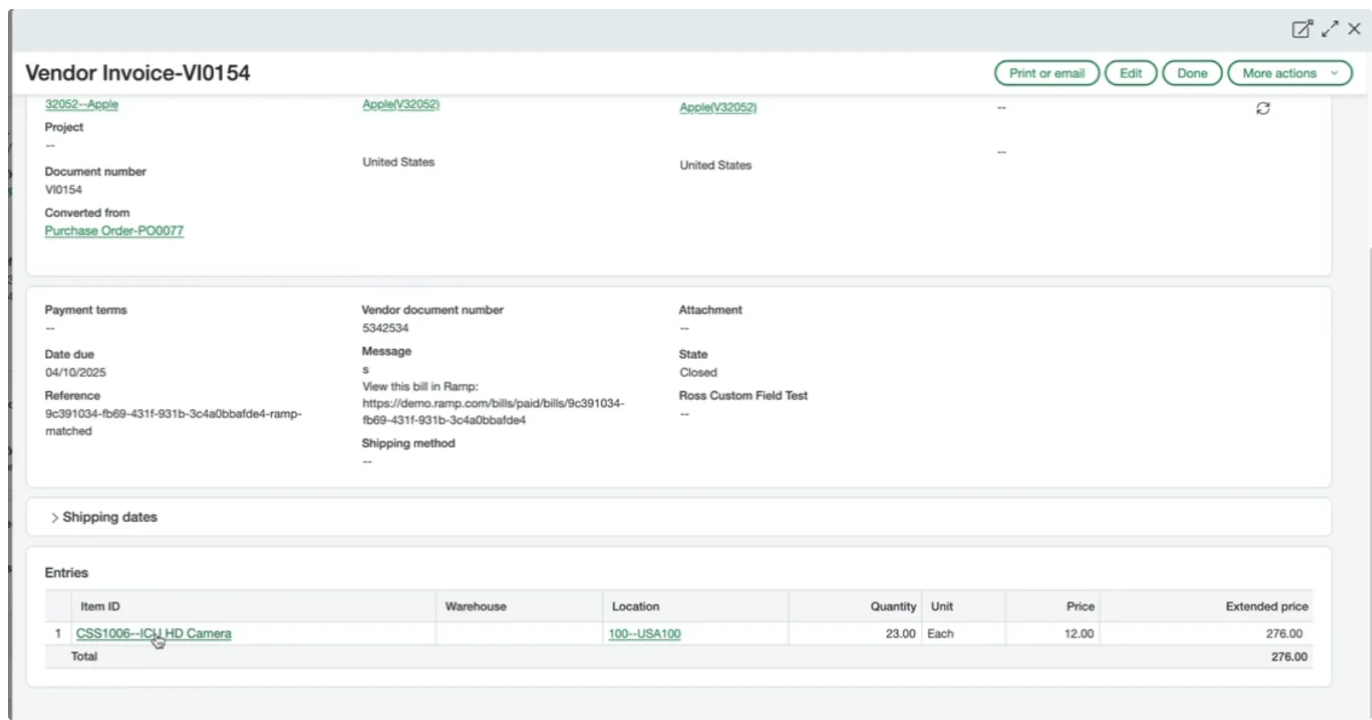Click the Ramp bill URL text
Viewport: 1372px width, 720px height.
click(x=493, y=413)
